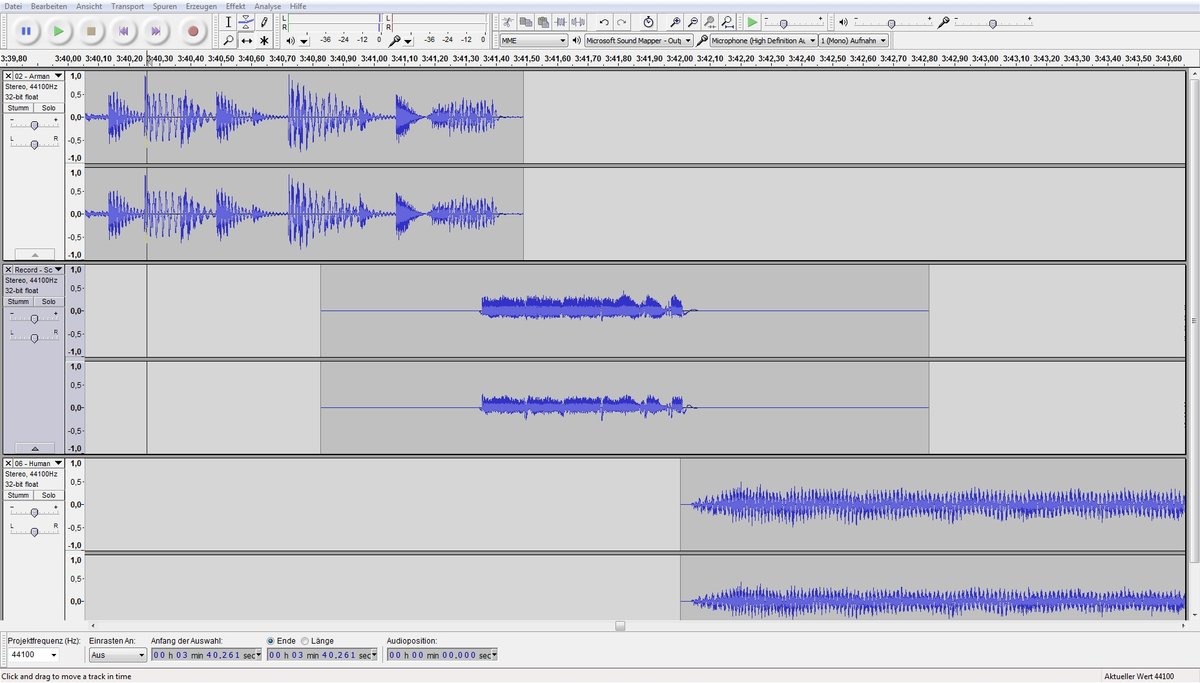1200x683 pixels.
Task: Enable Solo on the 'Record - Sc' track
Action: (48, 301)
